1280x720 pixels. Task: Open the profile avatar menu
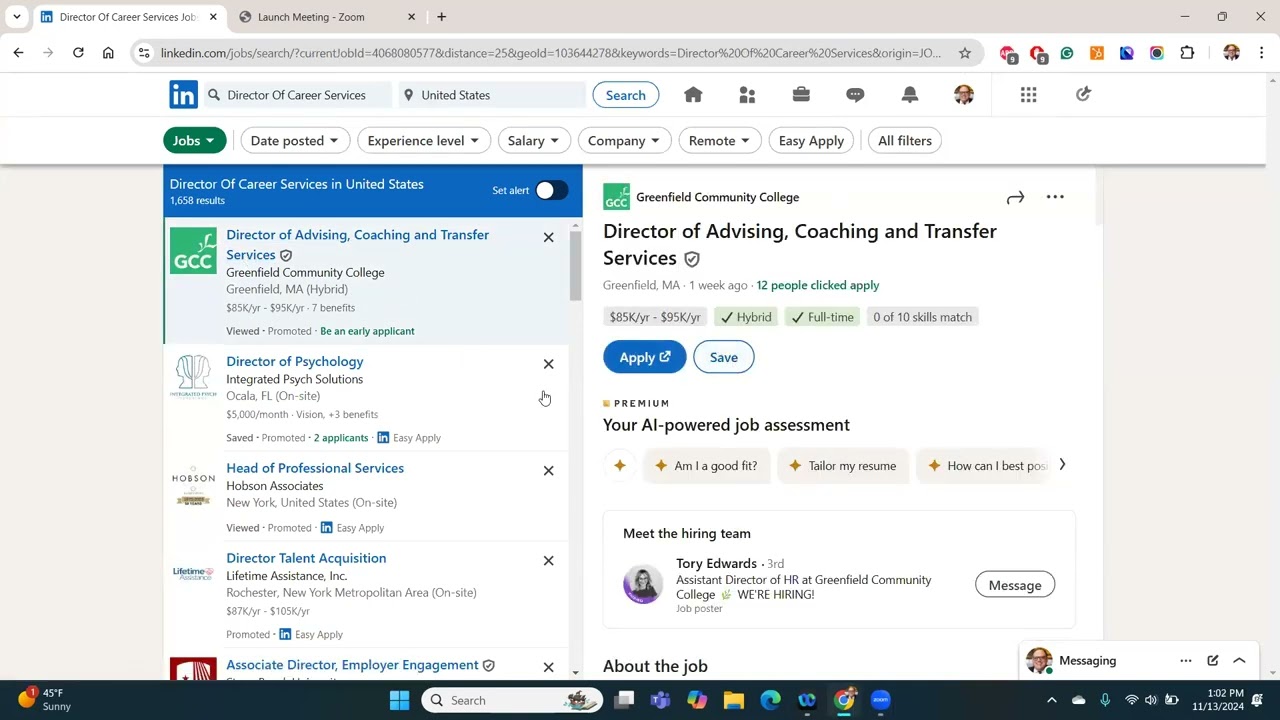point(964,94)
